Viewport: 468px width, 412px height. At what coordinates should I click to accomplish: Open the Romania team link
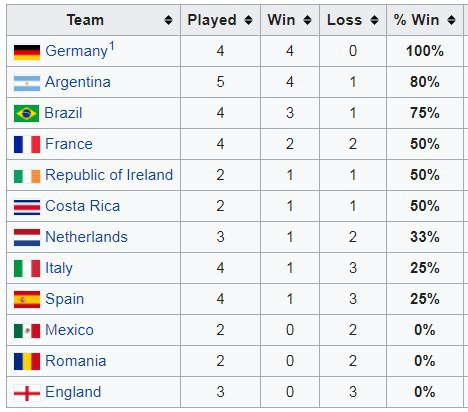pos(76,361)
